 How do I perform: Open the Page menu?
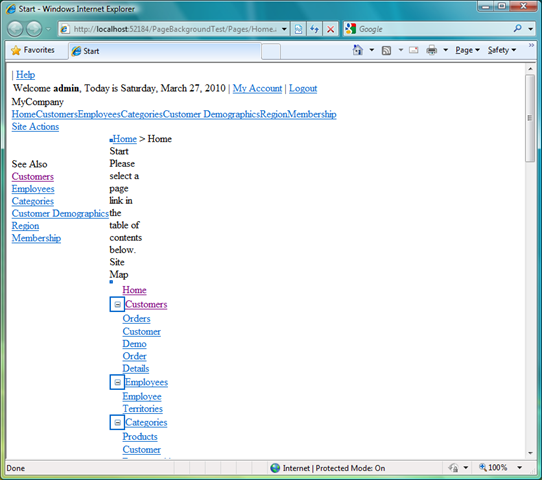click(467, 50)
